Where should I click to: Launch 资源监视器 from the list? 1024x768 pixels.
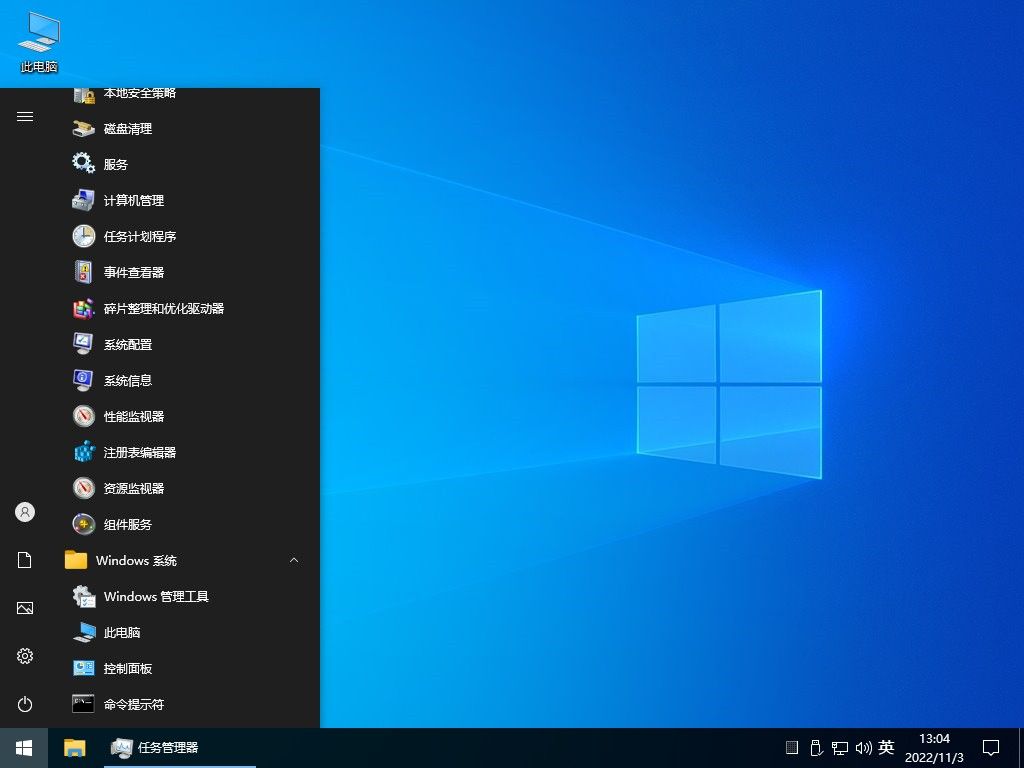[x=183, y=488]
